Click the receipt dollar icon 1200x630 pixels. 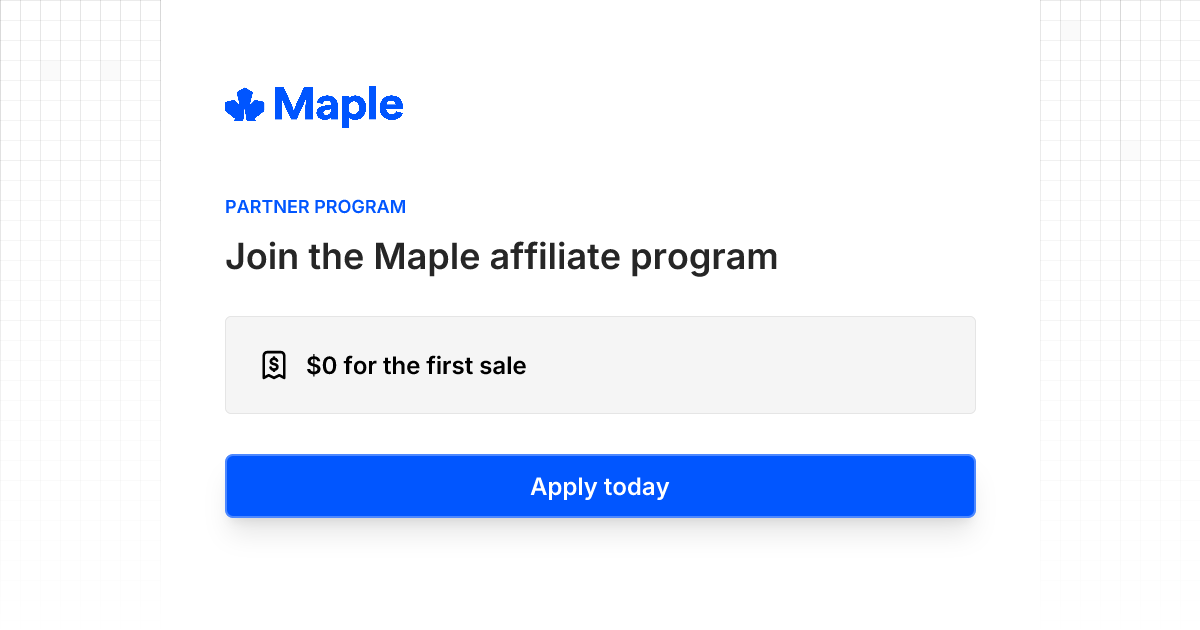point(274,365)
